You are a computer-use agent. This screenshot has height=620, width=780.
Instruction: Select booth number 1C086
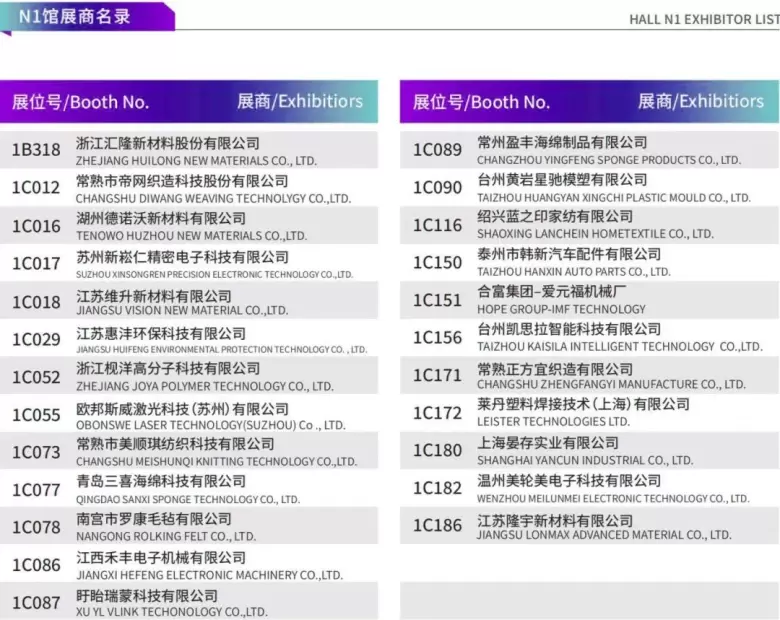pos(36,565)
